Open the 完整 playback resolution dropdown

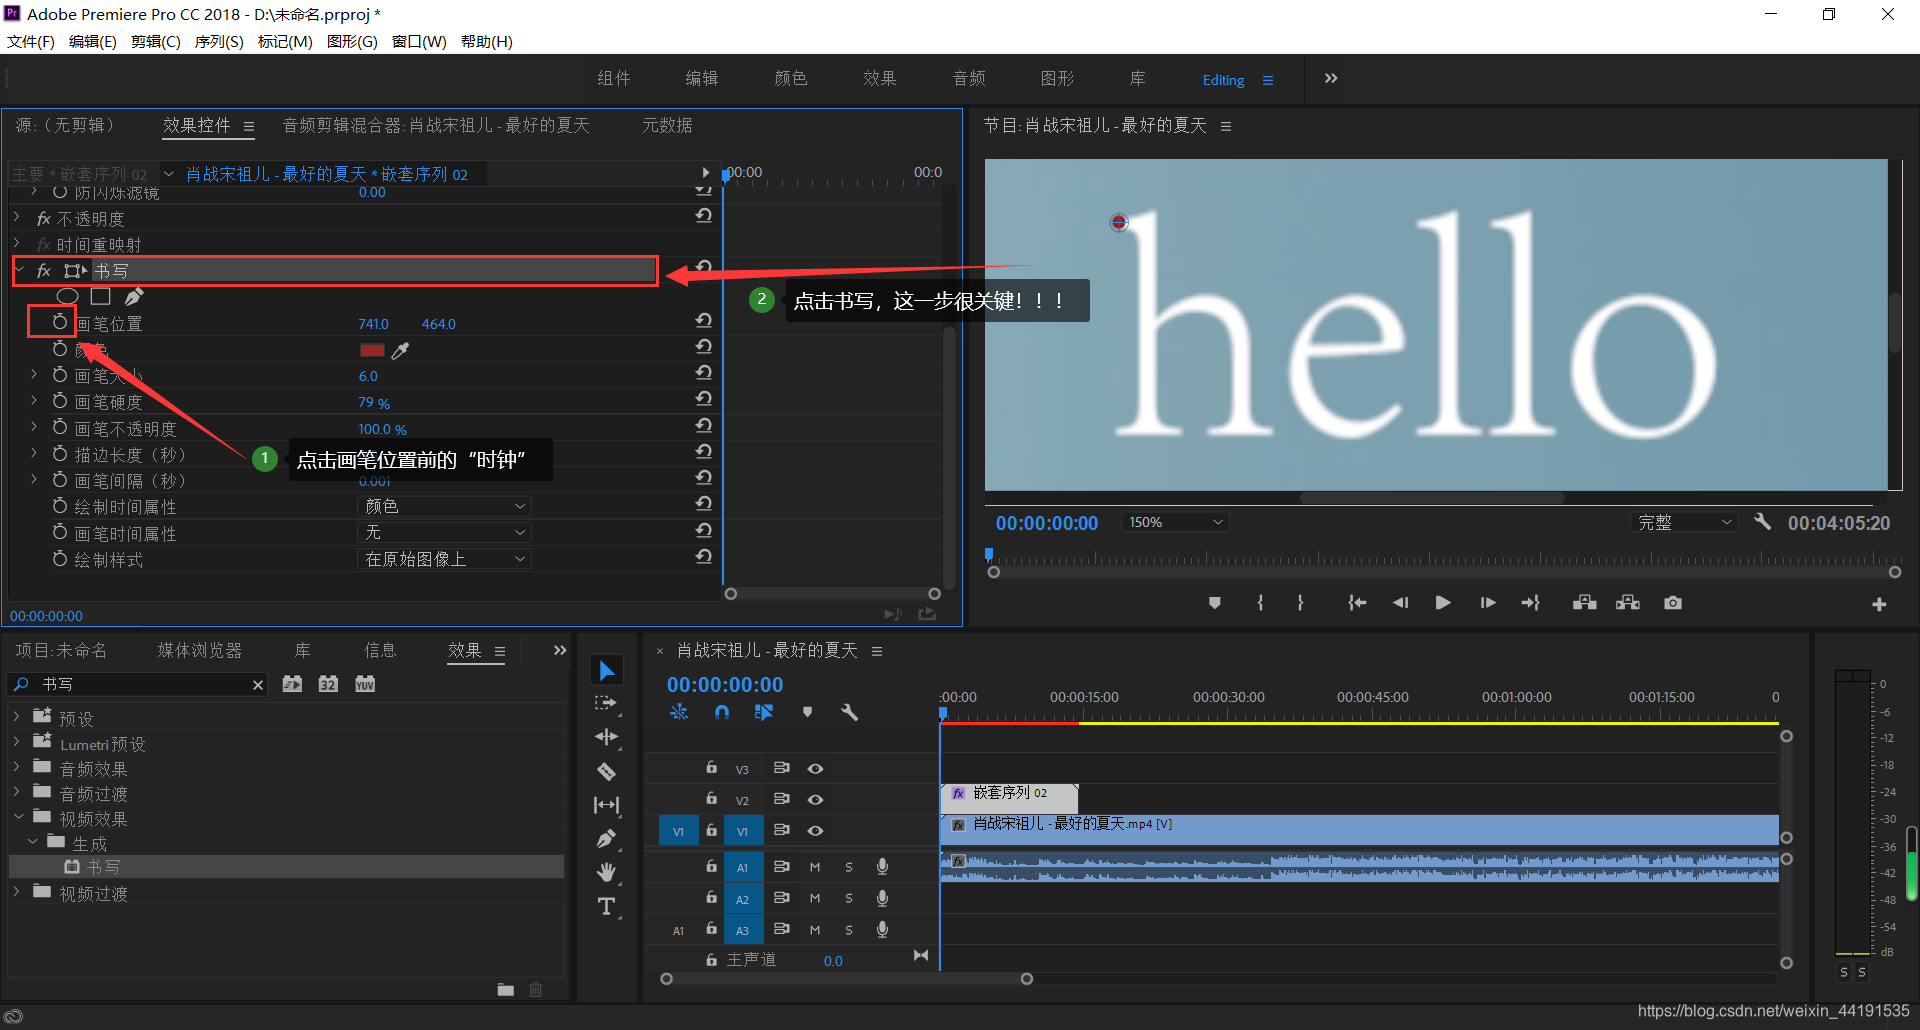(1685, 522)
